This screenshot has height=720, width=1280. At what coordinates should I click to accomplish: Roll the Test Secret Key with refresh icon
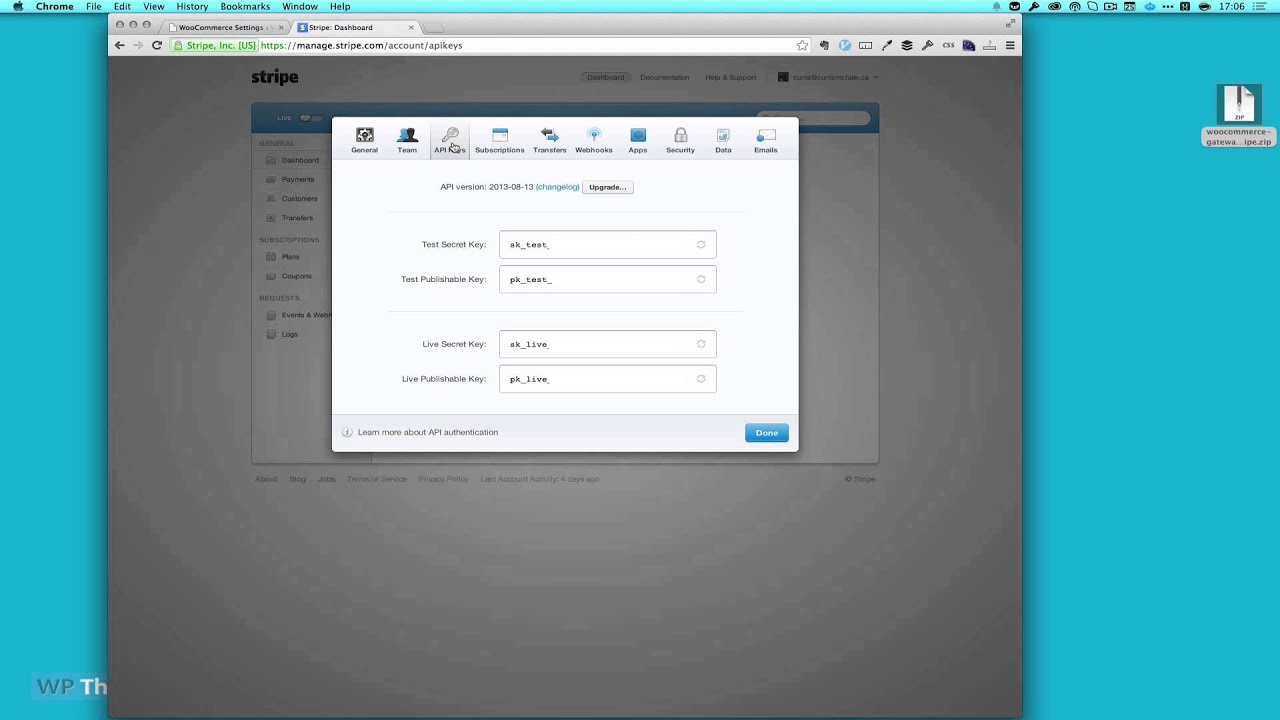701,244
